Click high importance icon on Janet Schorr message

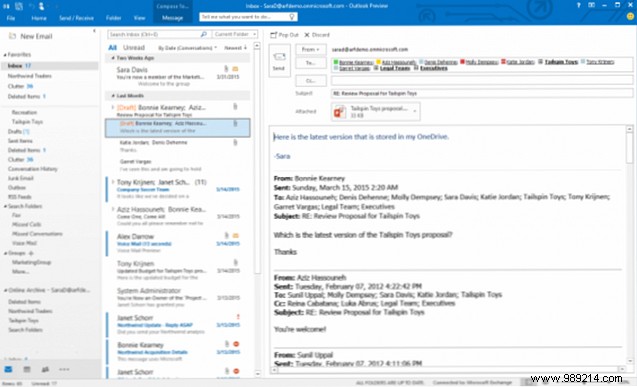click(238, 317)
